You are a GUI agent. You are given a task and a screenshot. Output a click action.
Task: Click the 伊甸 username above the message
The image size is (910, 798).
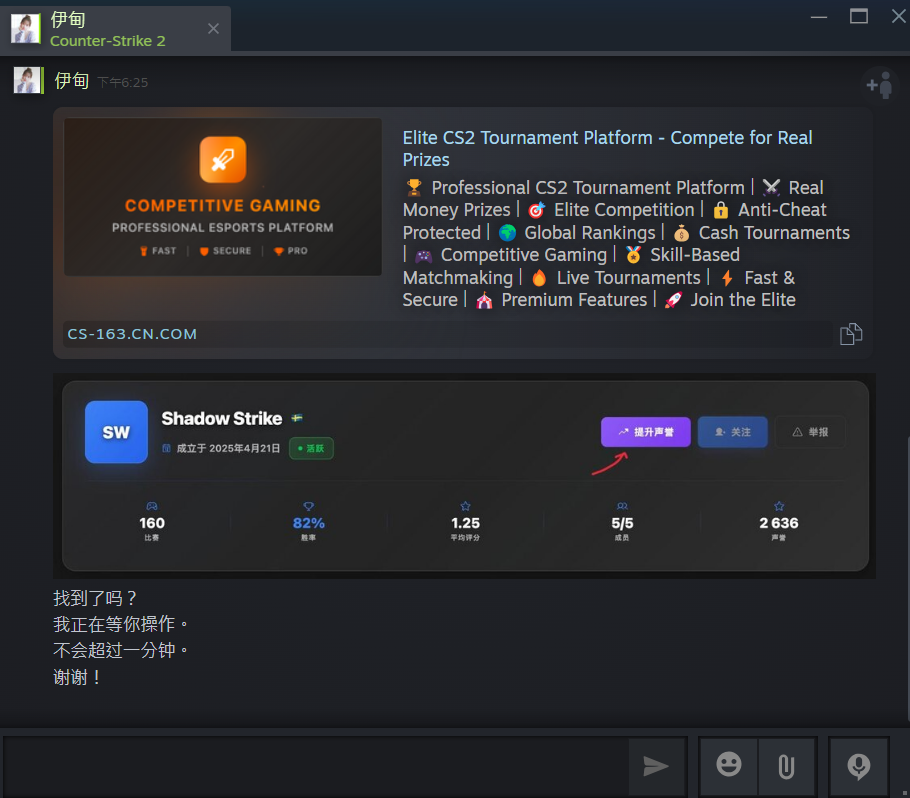tap(72, 81)
